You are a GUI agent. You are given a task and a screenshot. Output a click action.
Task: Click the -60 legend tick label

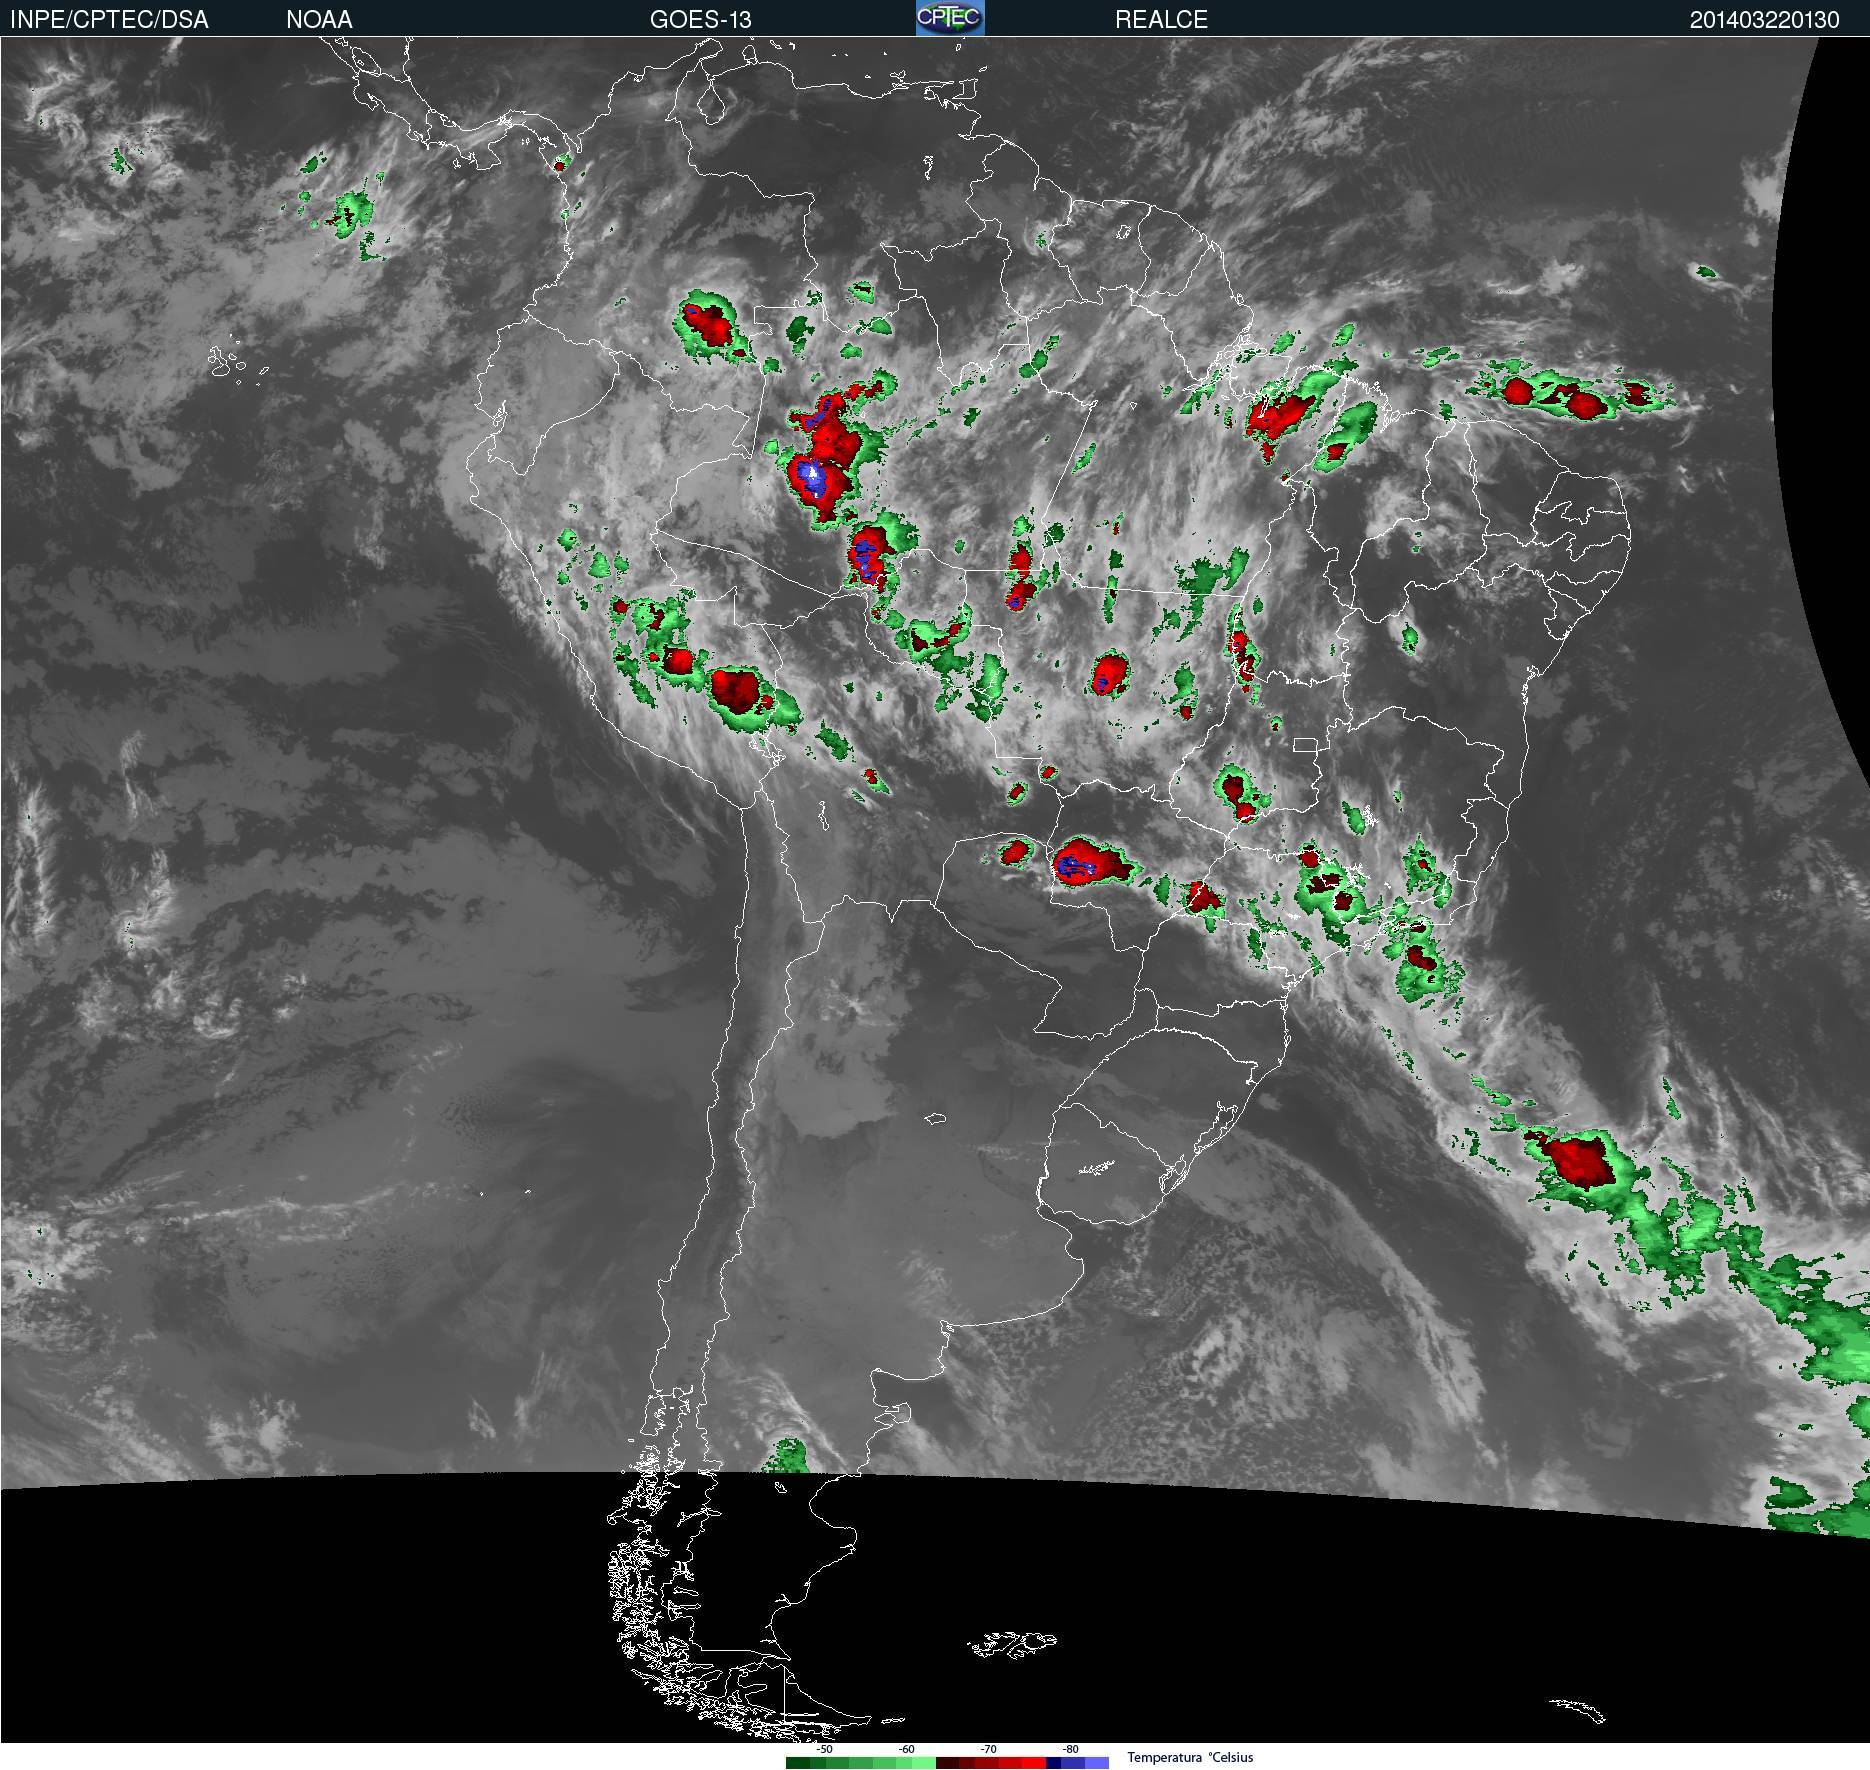pyautogui.click(x=906, y=1749)
